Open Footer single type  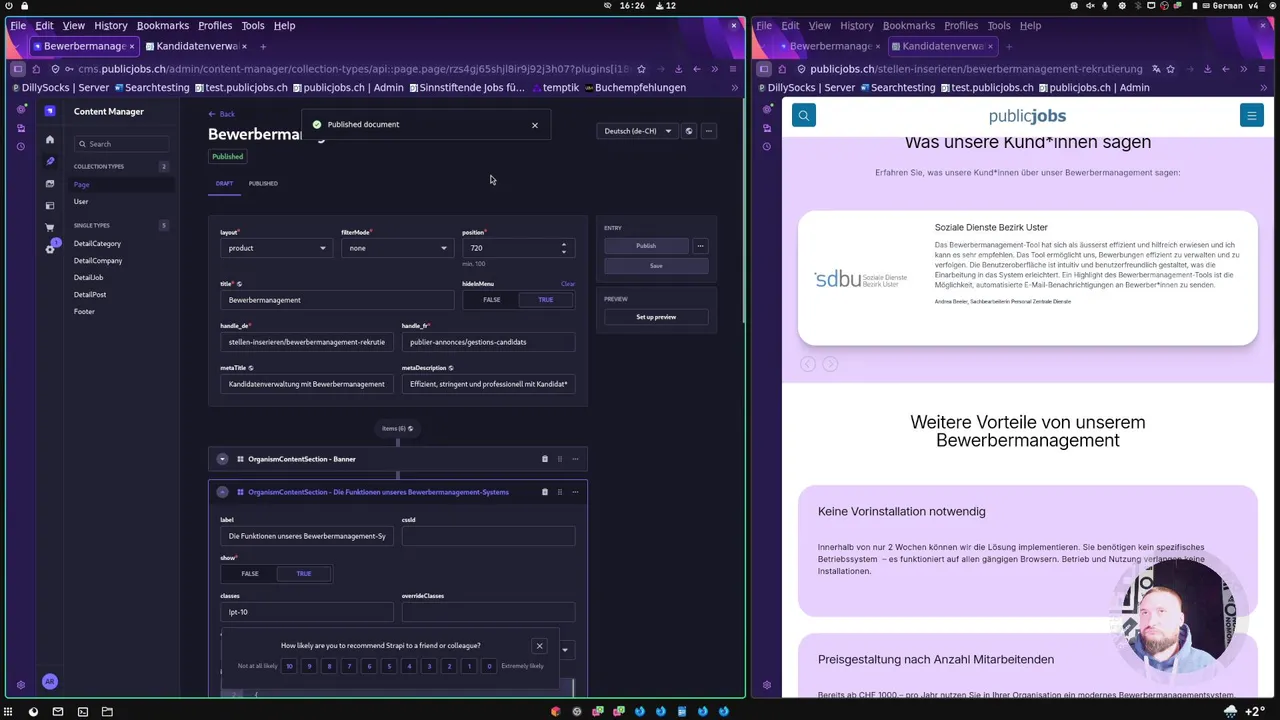pos(84,312)
